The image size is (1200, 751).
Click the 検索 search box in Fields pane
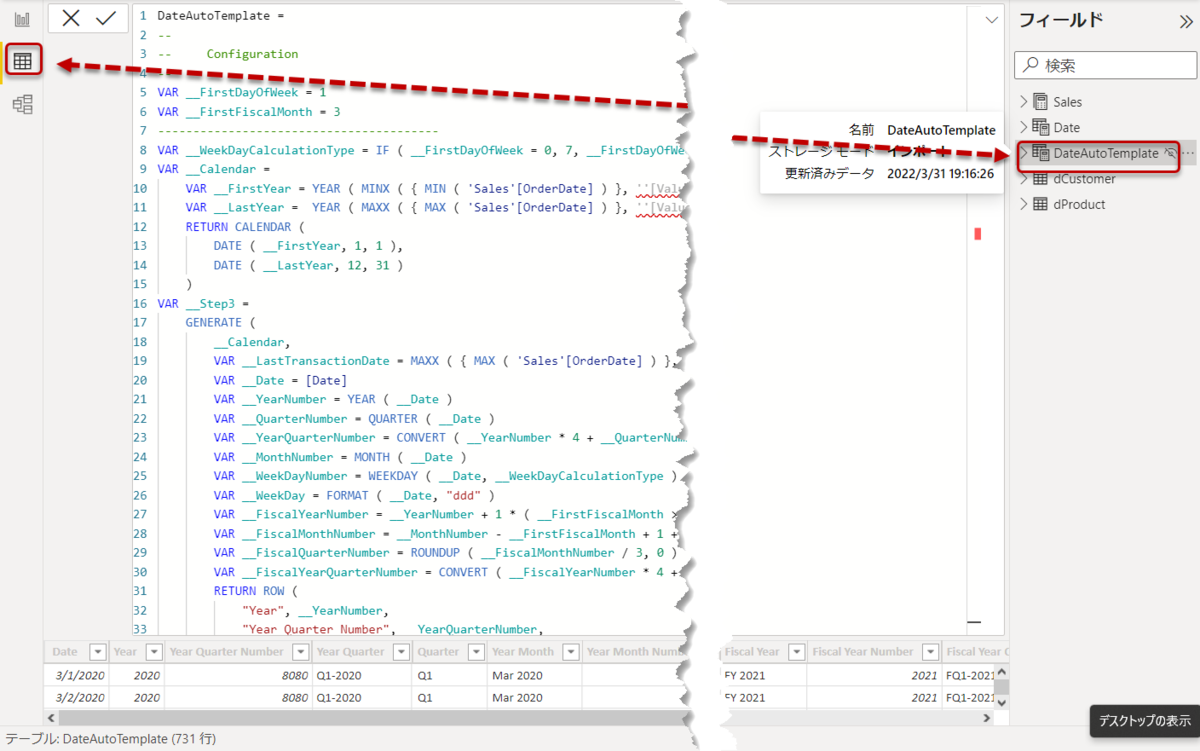pos(1105,65)
